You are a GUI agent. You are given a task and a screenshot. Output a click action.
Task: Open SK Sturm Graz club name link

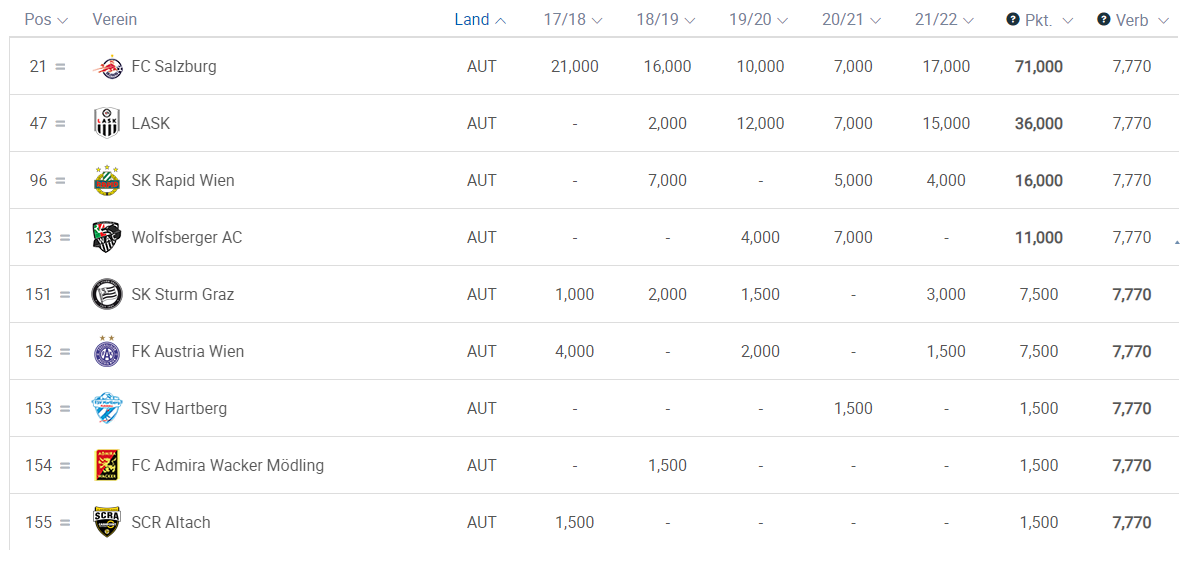(x=183, y=294)
